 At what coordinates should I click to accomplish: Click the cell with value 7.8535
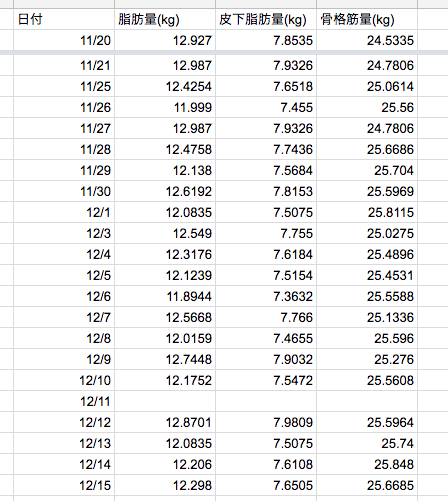[x=266, y=40]
